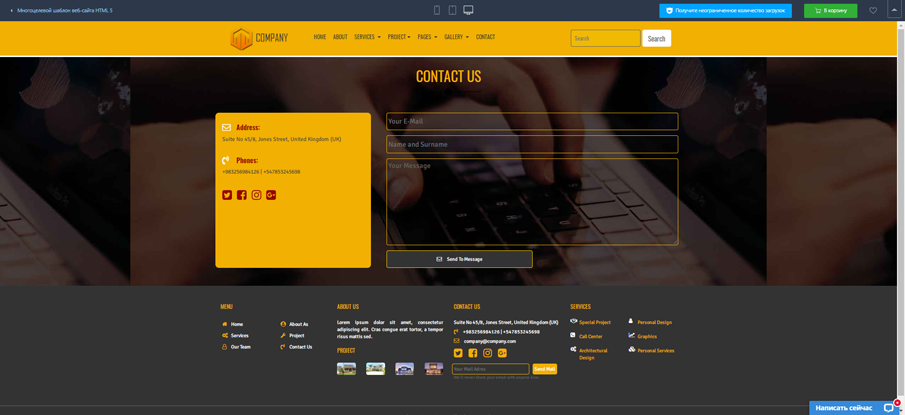Viewport: 905px width, 415px height.
Task: Click the heart favorite icon in top bar
Action: (873, 11)
